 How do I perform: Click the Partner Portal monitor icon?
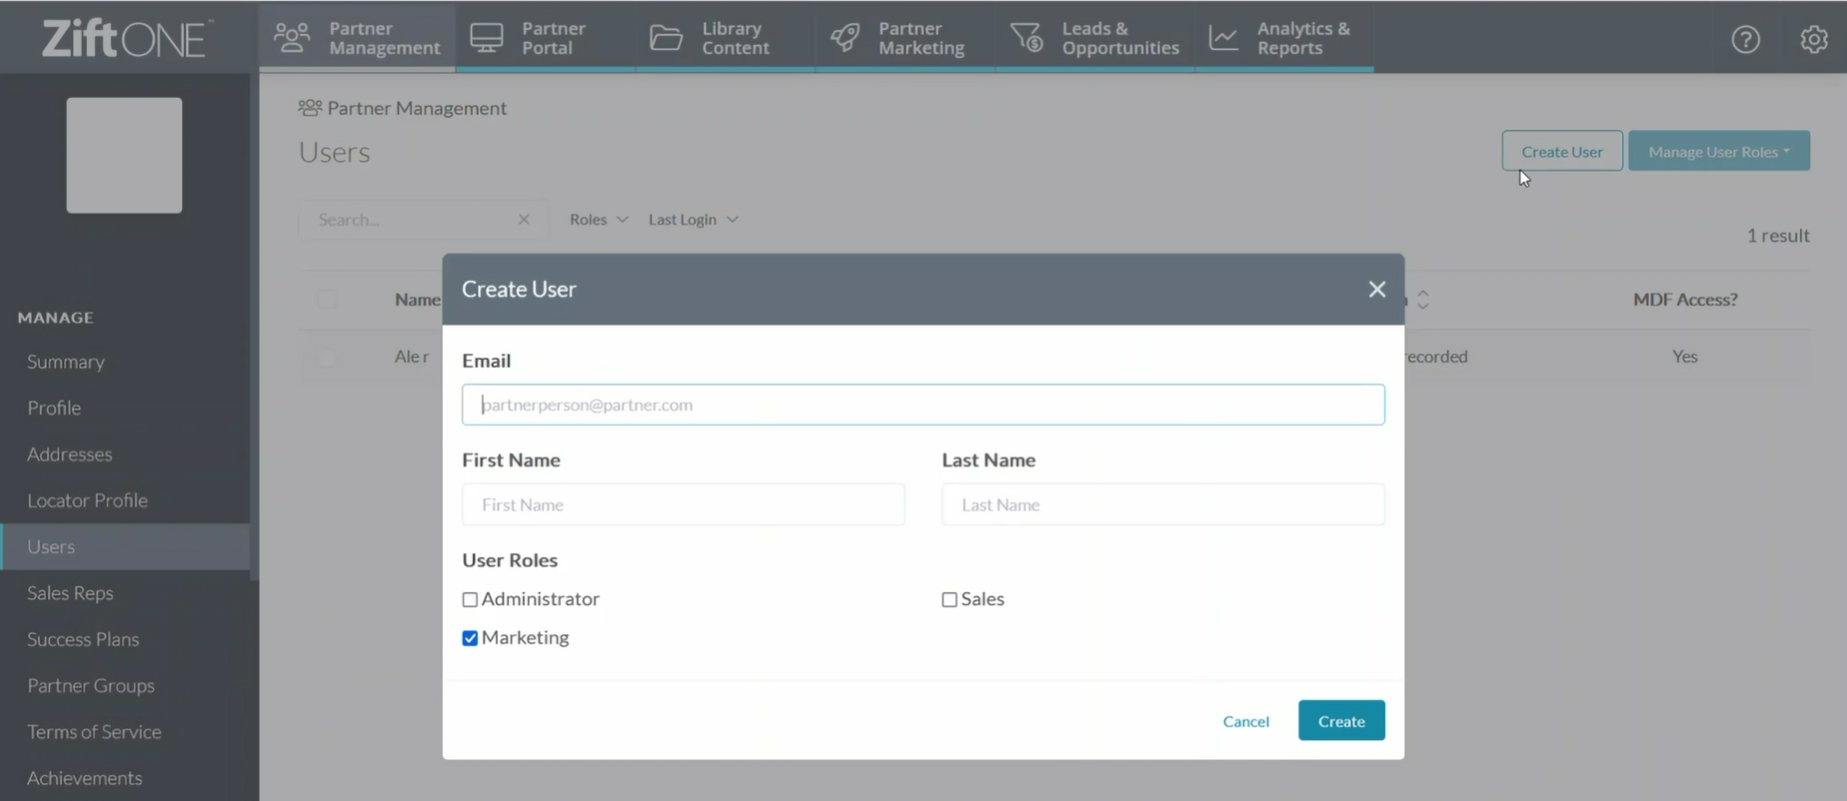click(487, 38)
